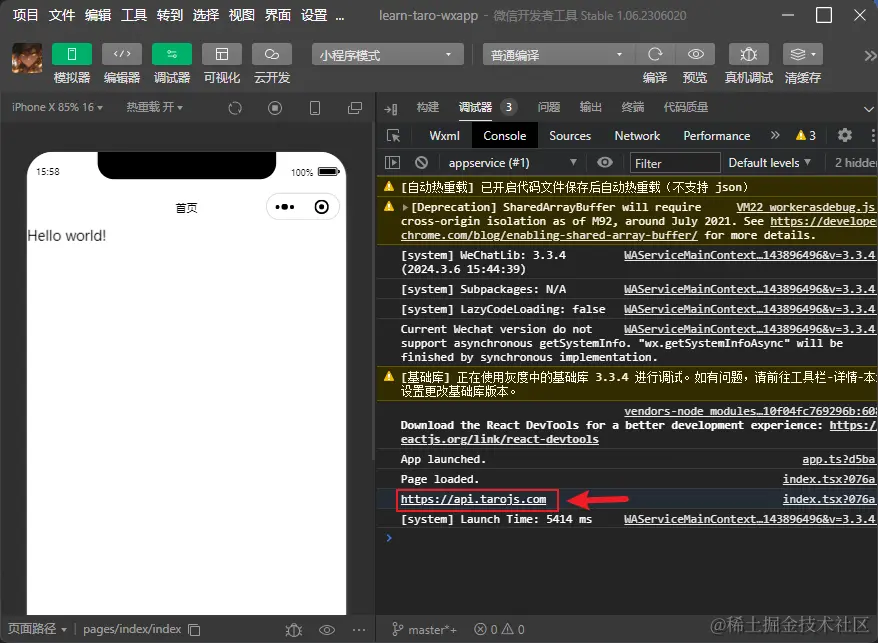
Task: Open the 可视化 visual panel
Action: pos(222,54)
